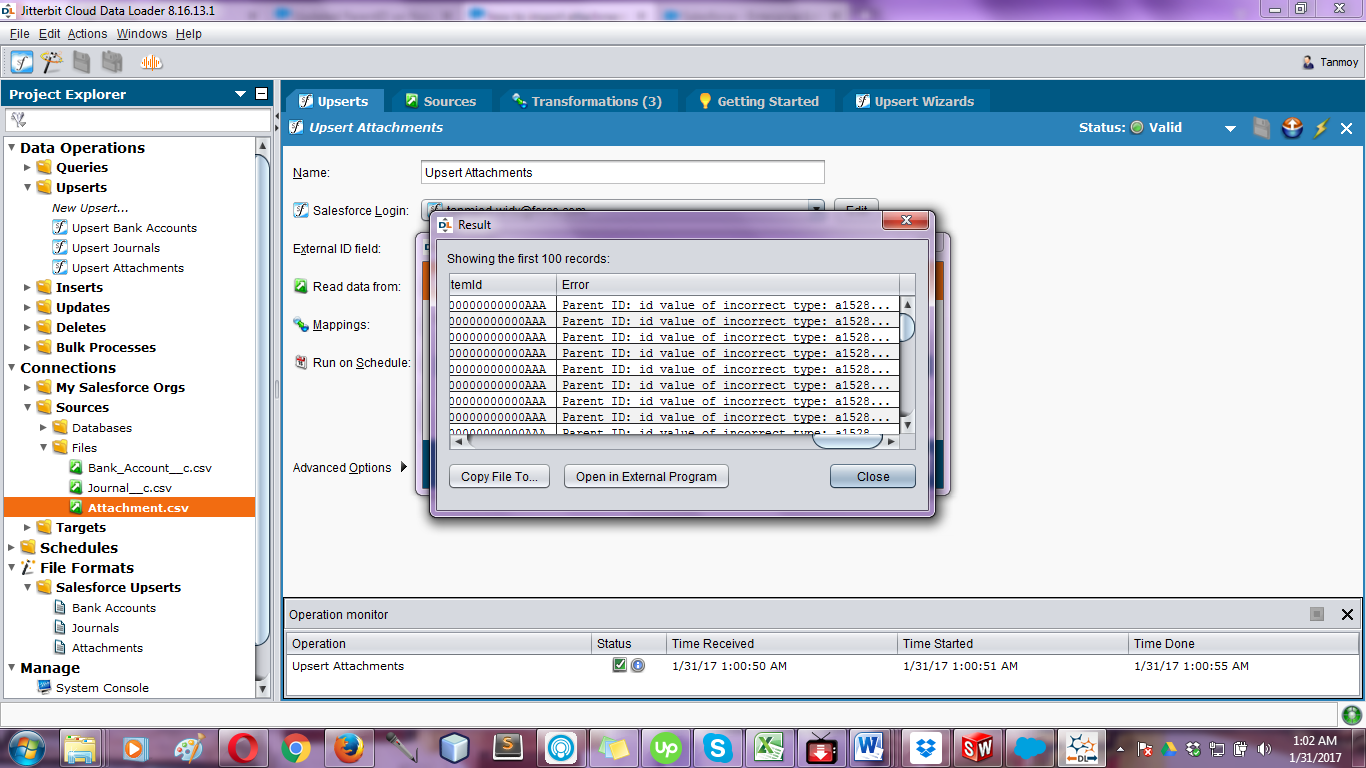Open the Help menu

pyautogui.click(x=189, y=33)
